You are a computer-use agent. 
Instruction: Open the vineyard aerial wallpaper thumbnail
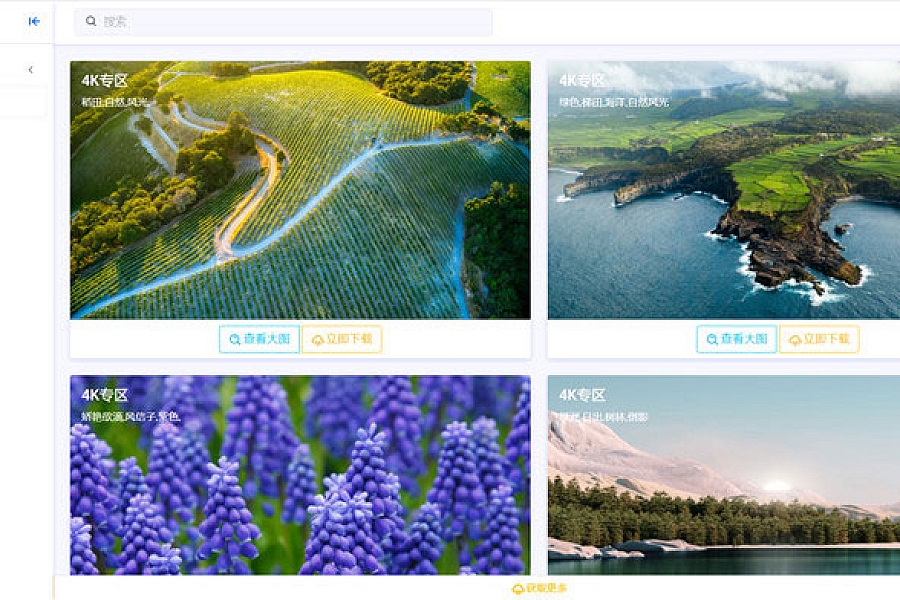(x=300, y=190)
